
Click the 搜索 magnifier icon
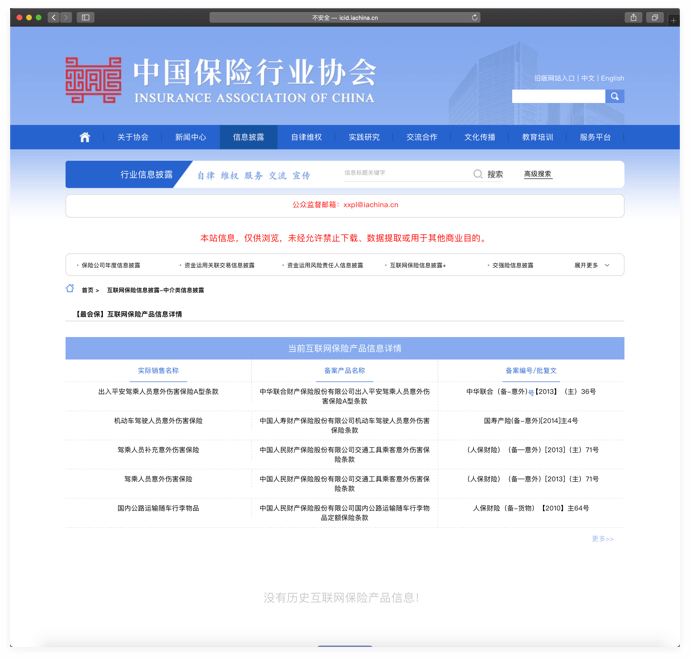tap(478, 174)
